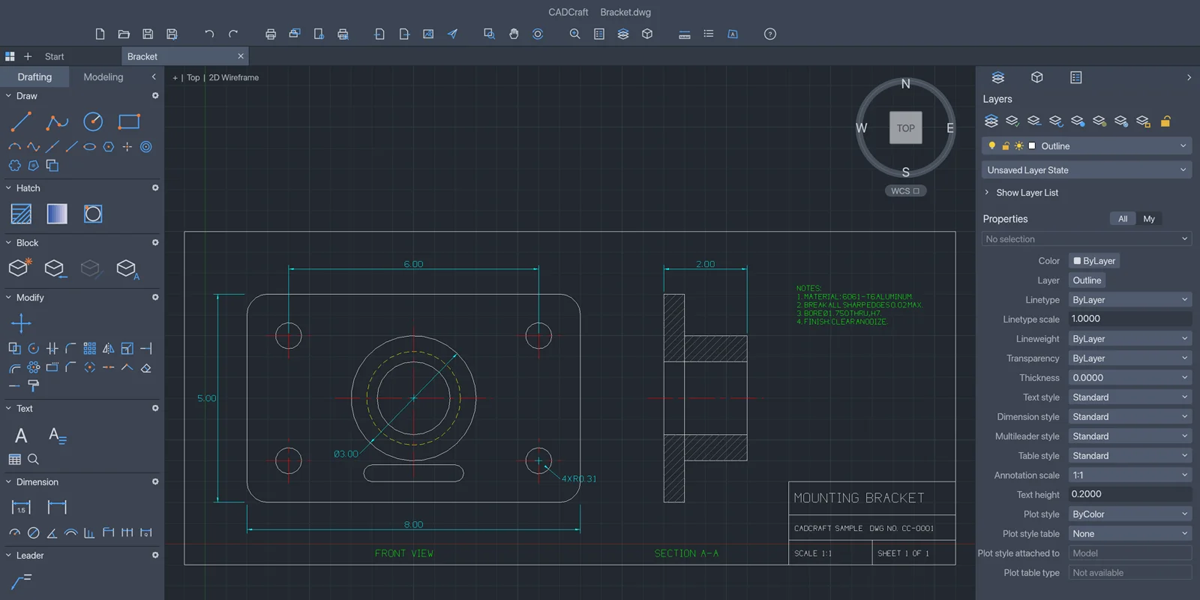Toggle the Outline layer light bulb
The width and height of the screenshot is (1200, 600).
point(993,146)
